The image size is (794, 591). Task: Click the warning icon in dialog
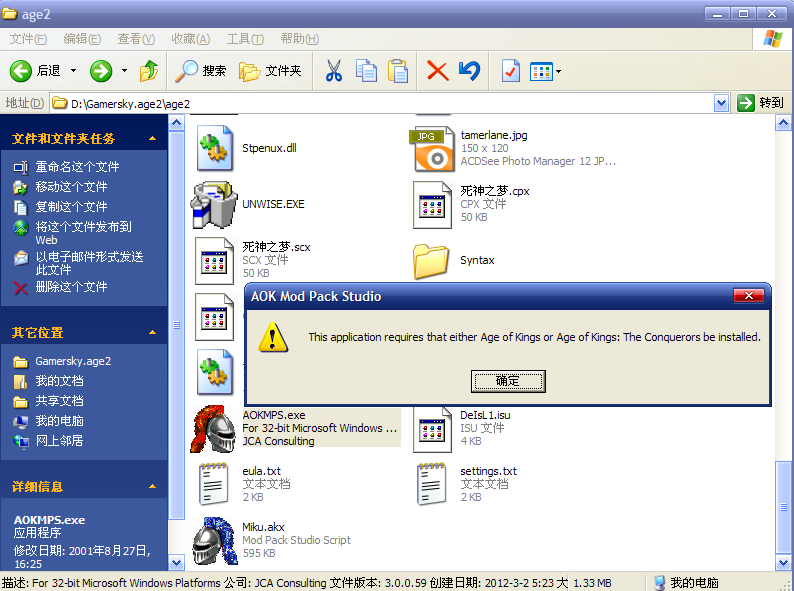(x=273, y=337)
